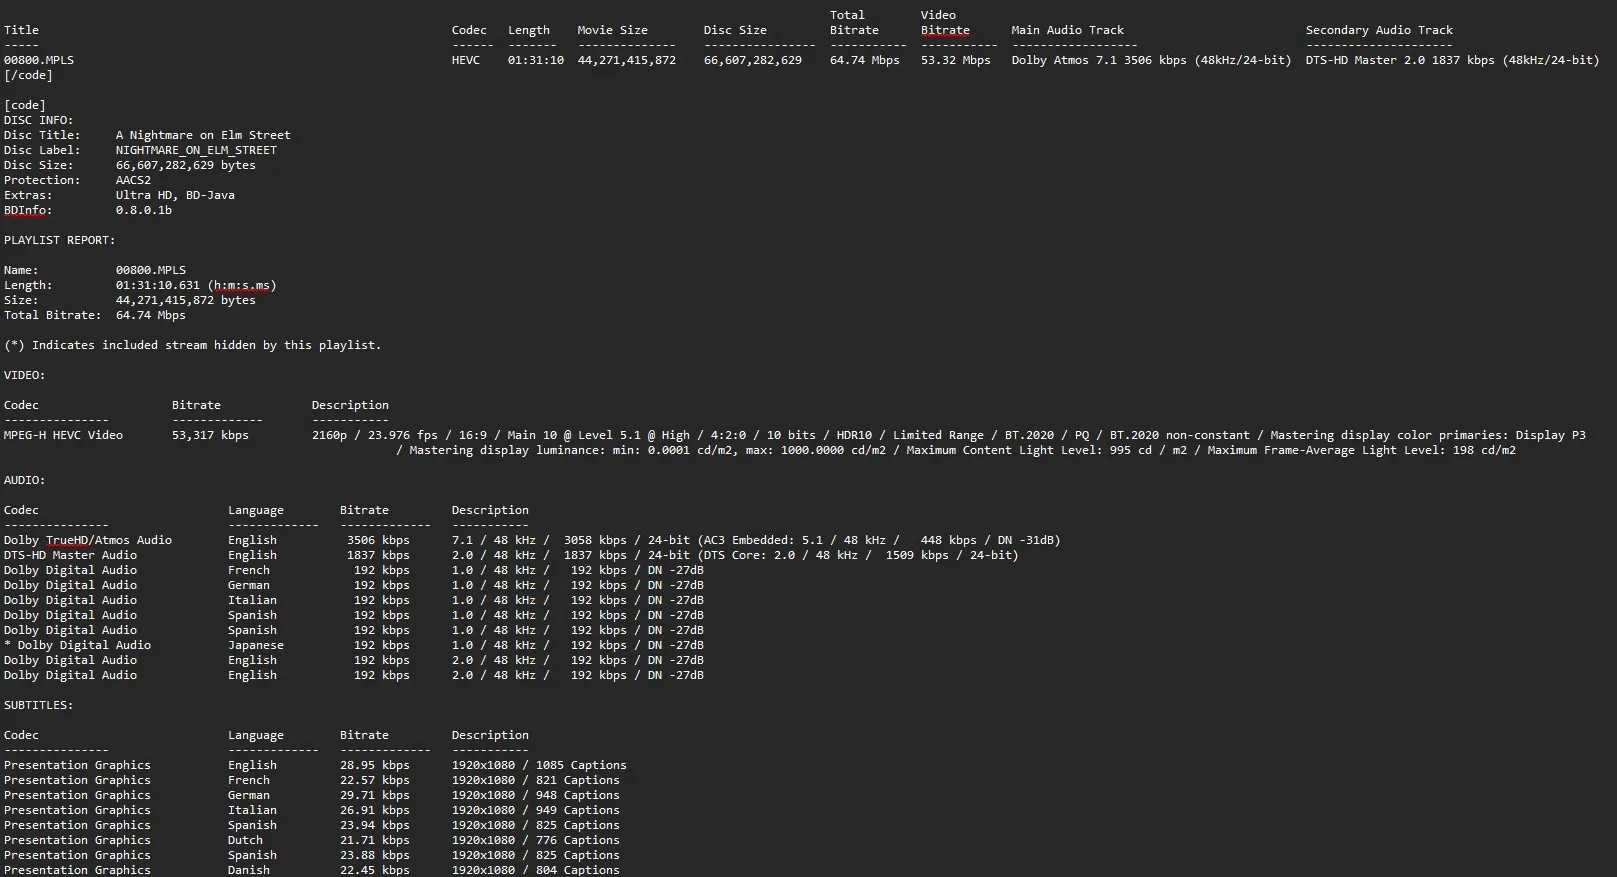This screenshot has width=1617, height=877.
Task: Click the Secondary Audio Track column header
Action: 1379,30
